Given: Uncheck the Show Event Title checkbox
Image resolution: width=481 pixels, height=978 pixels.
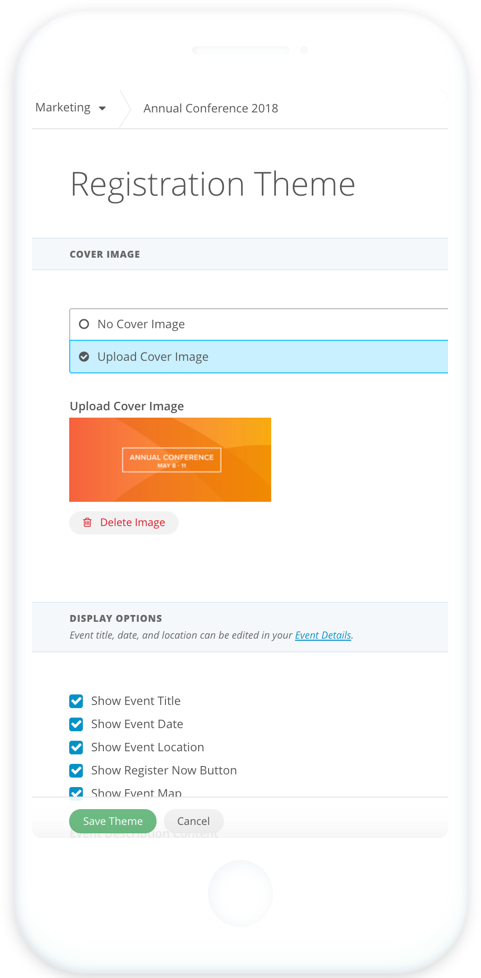Looking at the screenshot, I should coord(76,701).
